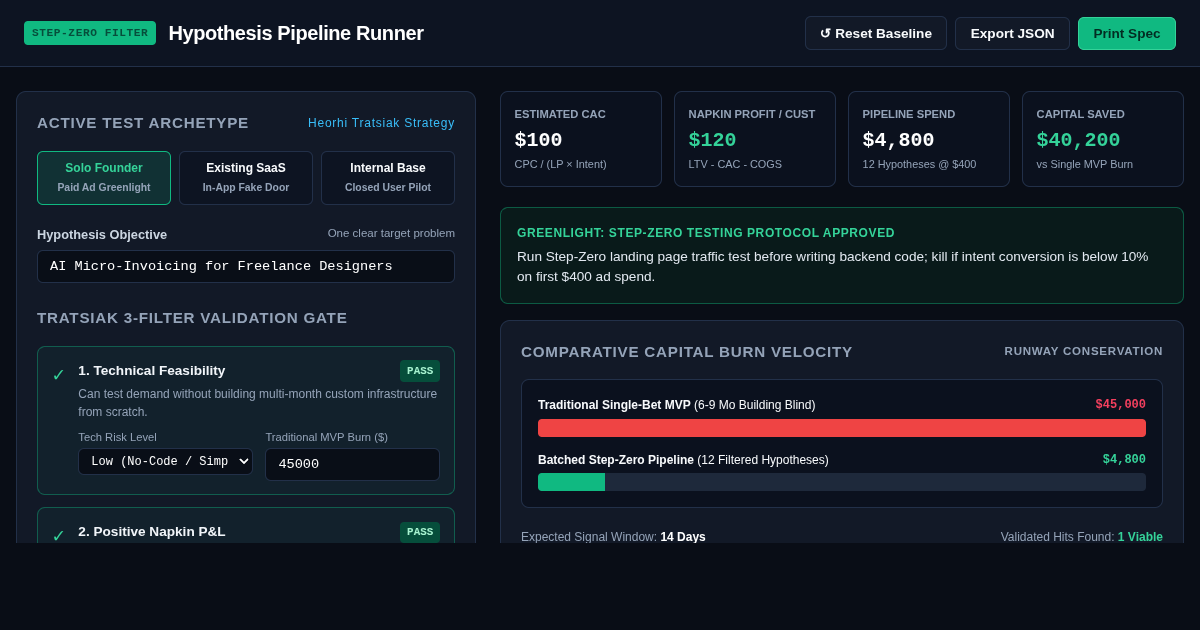Choose the Internal Base archetype
The image size is (1200, 630).
tap(388, 178)
